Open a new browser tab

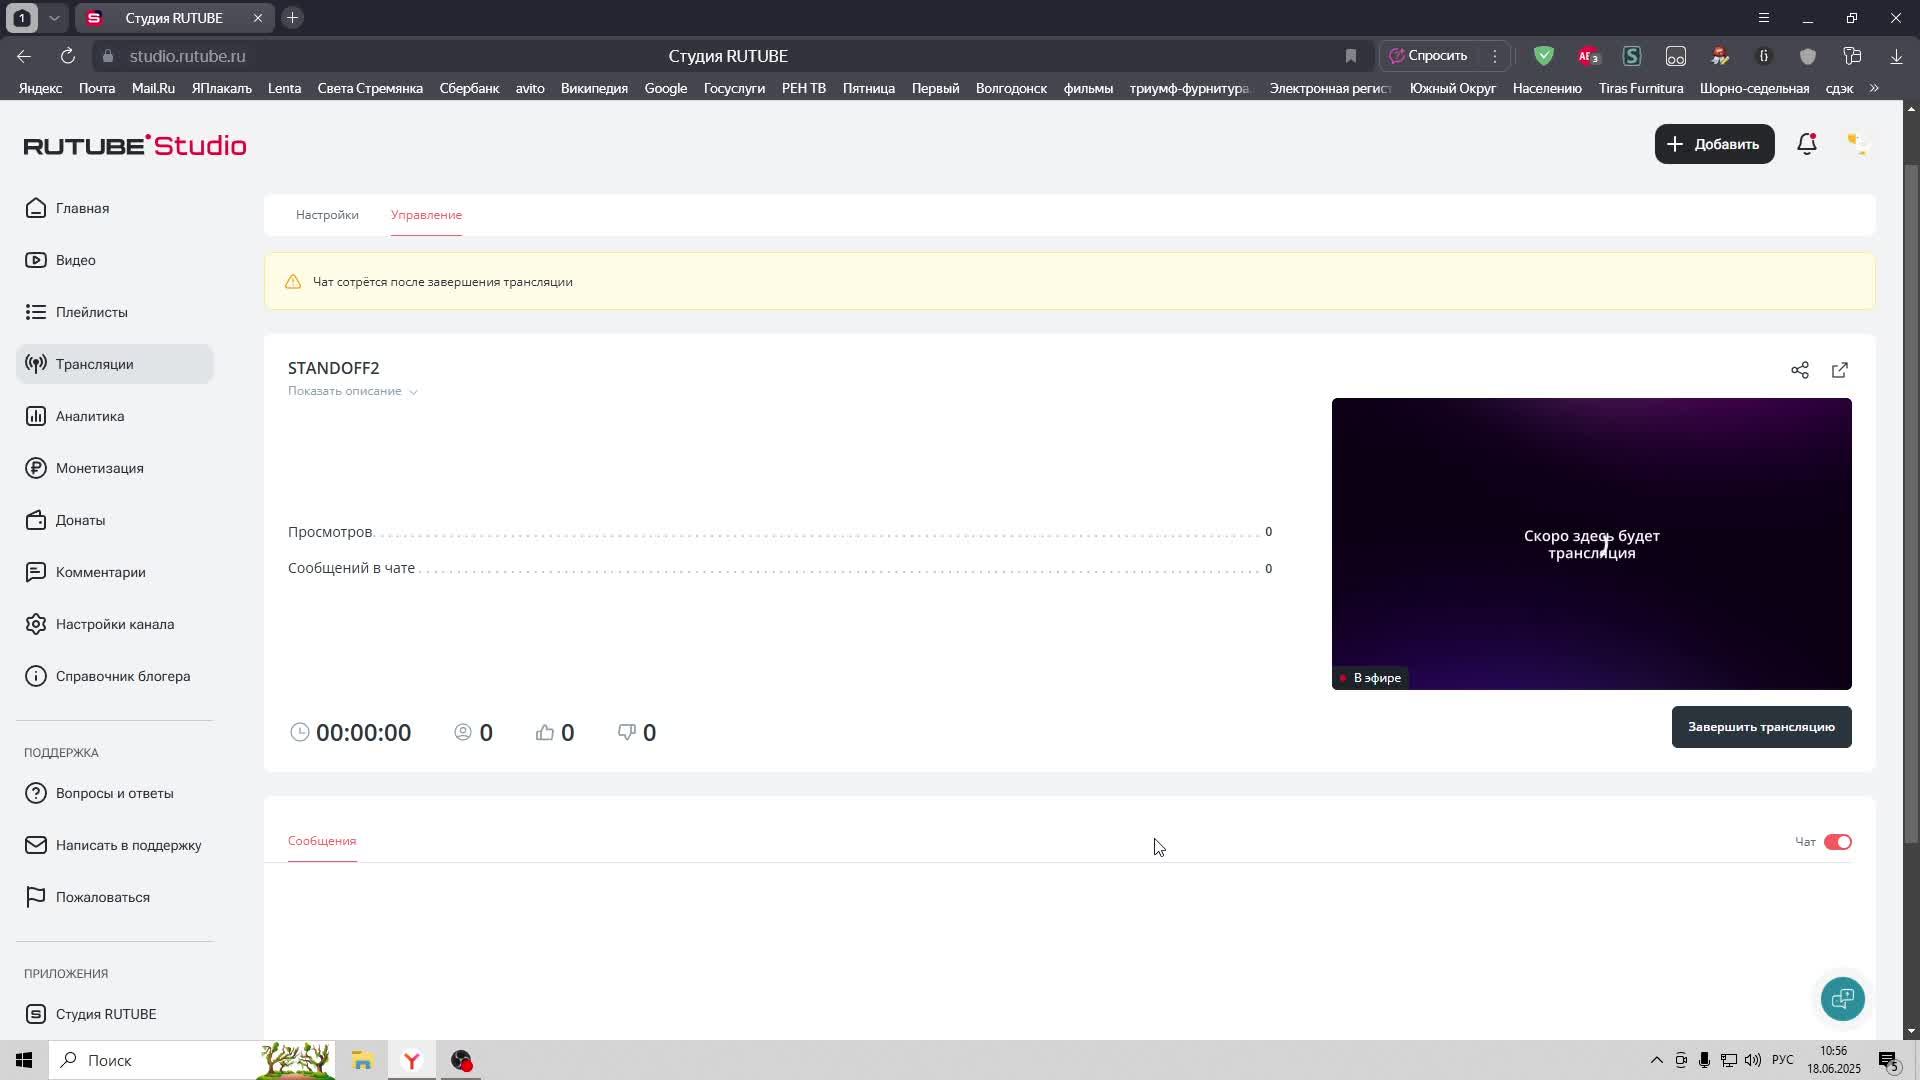click(x=292, y=18)
